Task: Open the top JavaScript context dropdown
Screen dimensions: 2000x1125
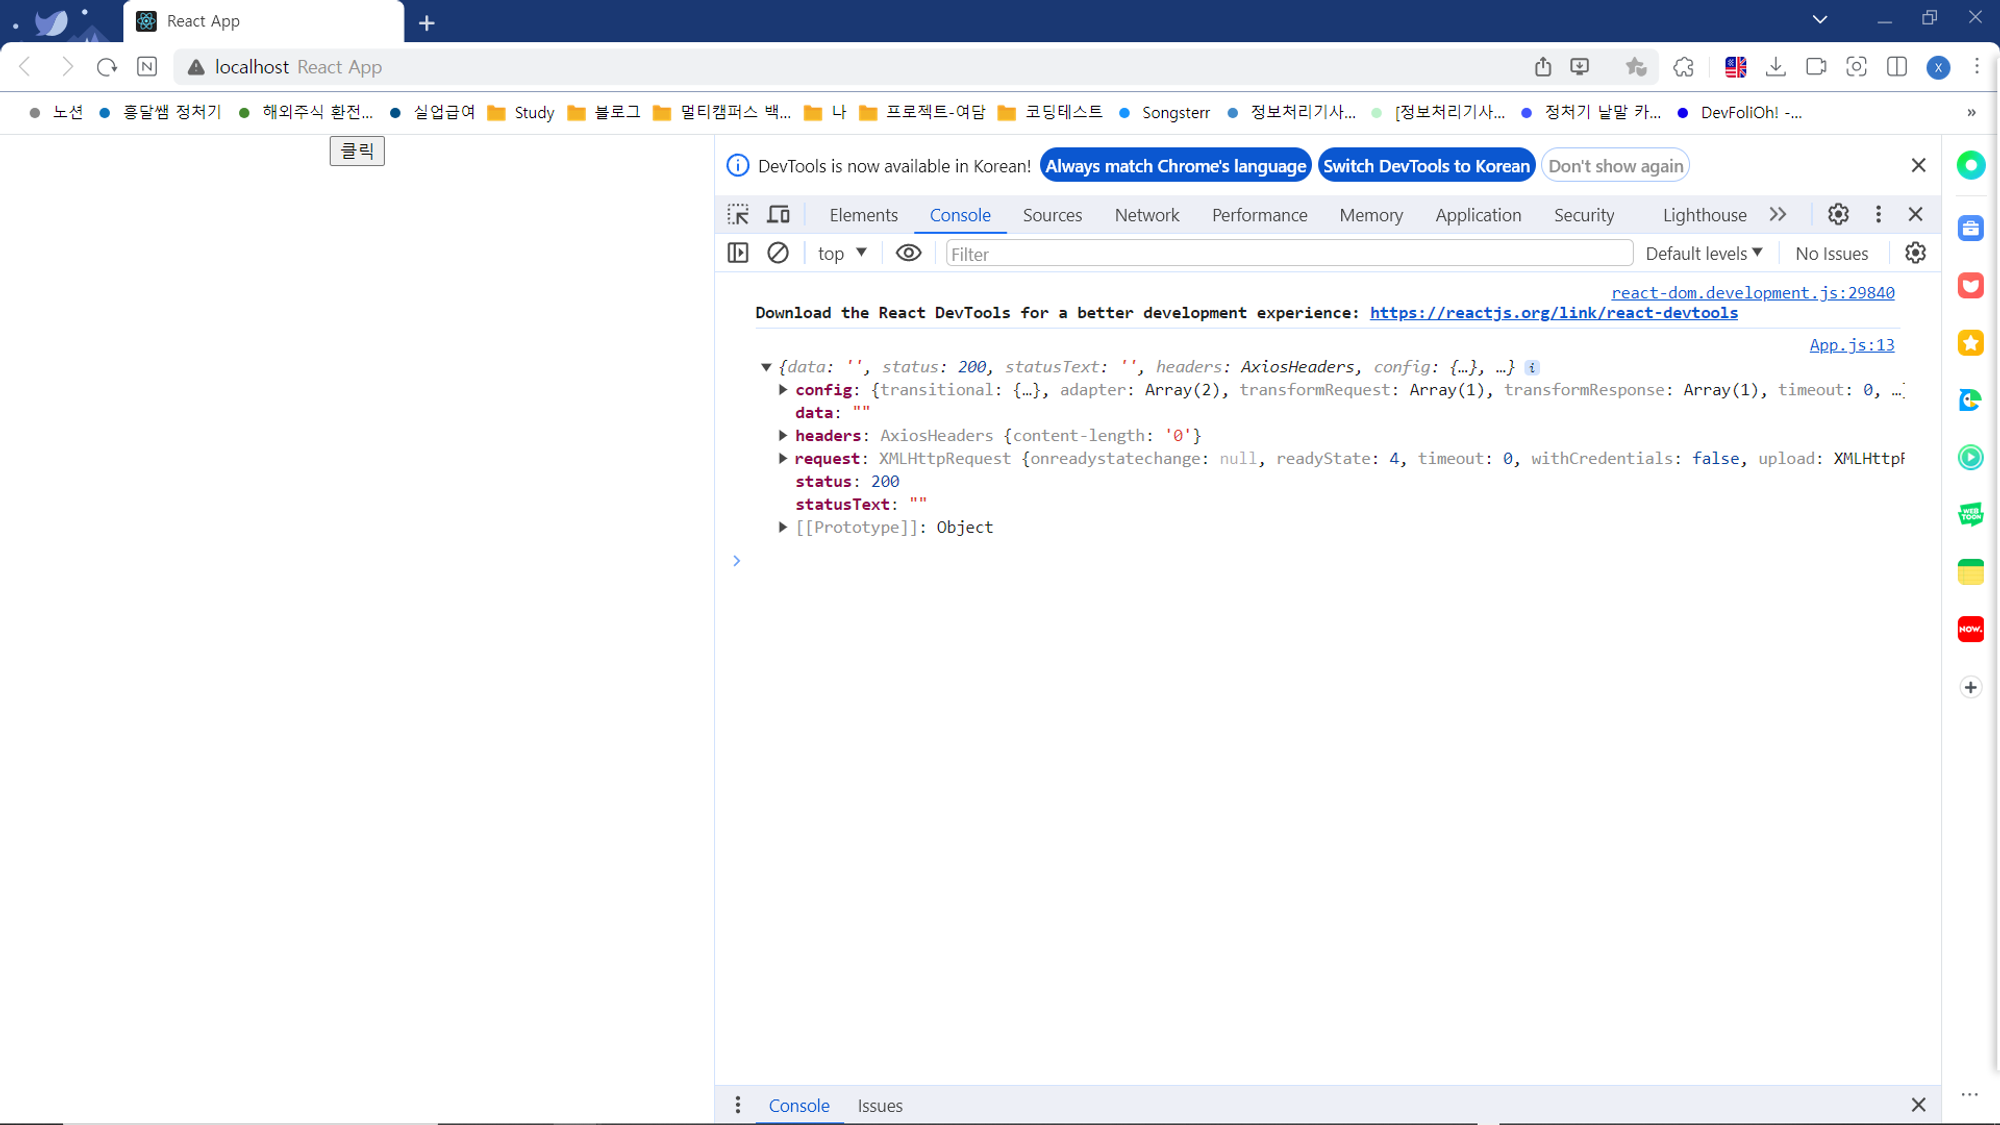Action: (842, 253)
